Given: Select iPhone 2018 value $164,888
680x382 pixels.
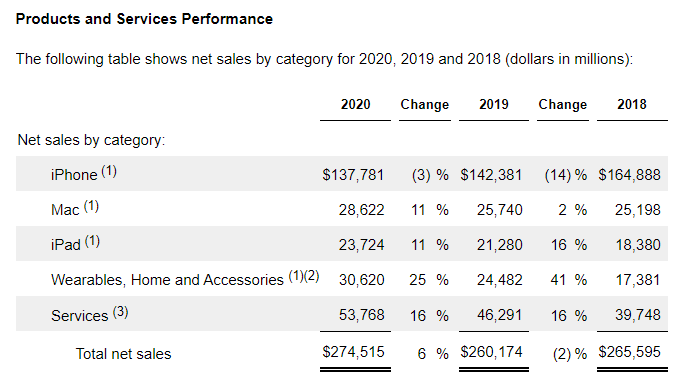Looking at the screenshot, I should click(x=629, y=175).
